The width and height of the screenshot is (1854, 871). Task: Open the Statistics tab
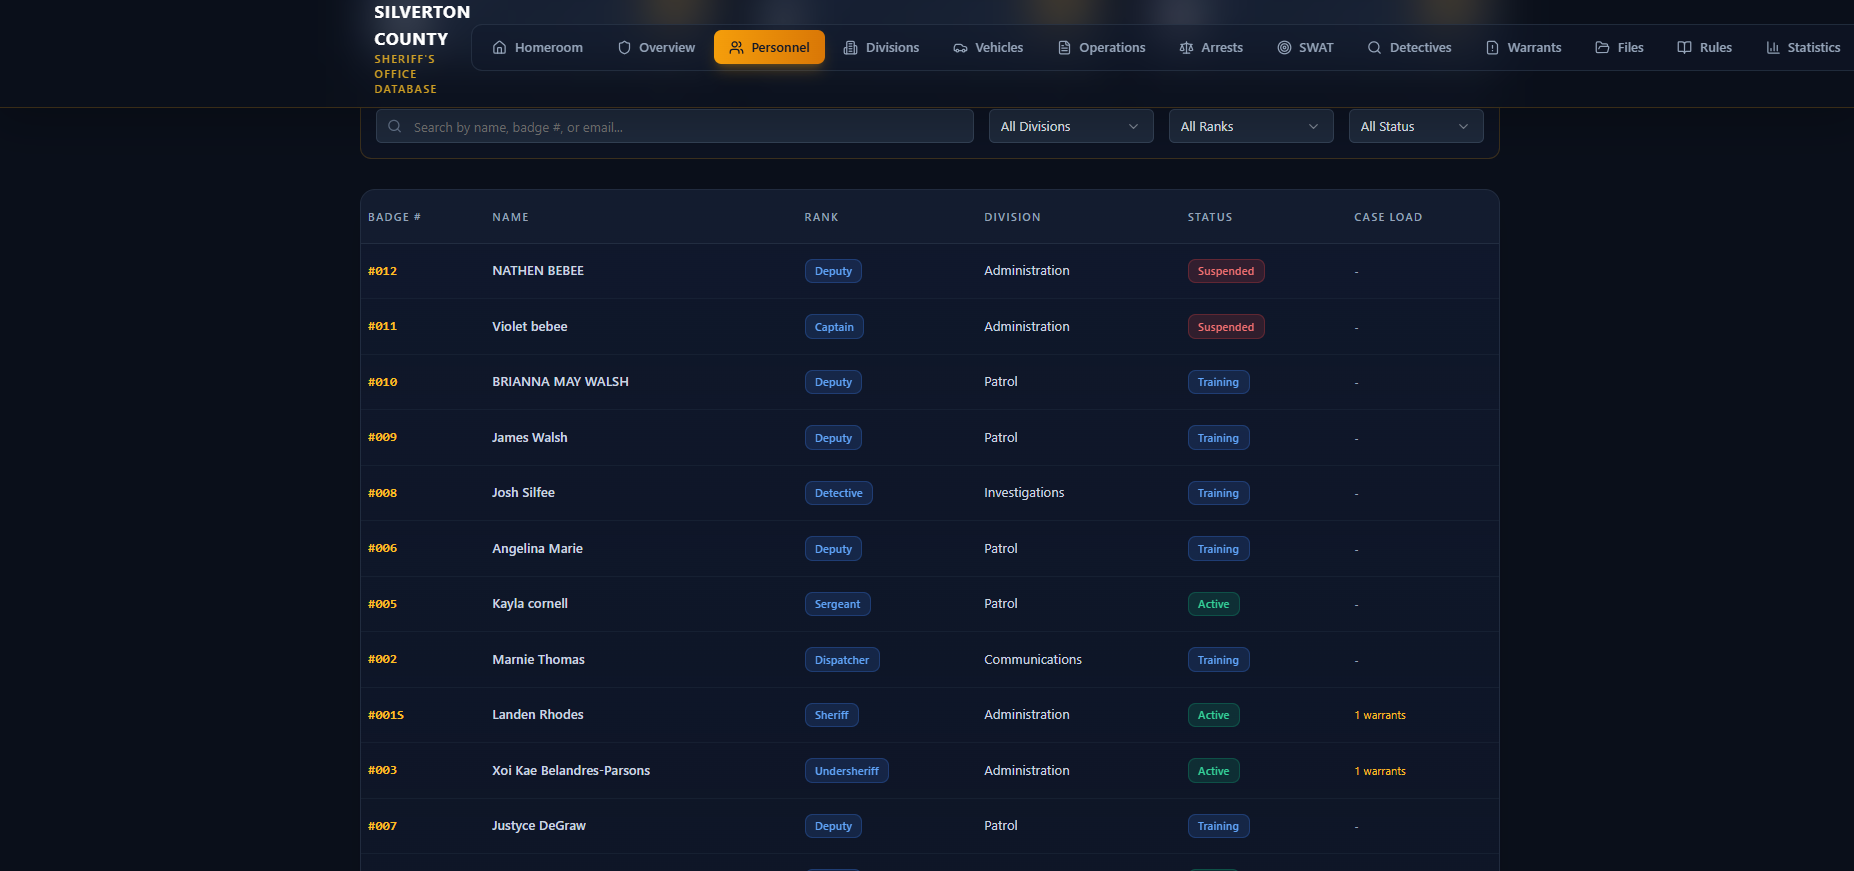tap(1803, 47)
